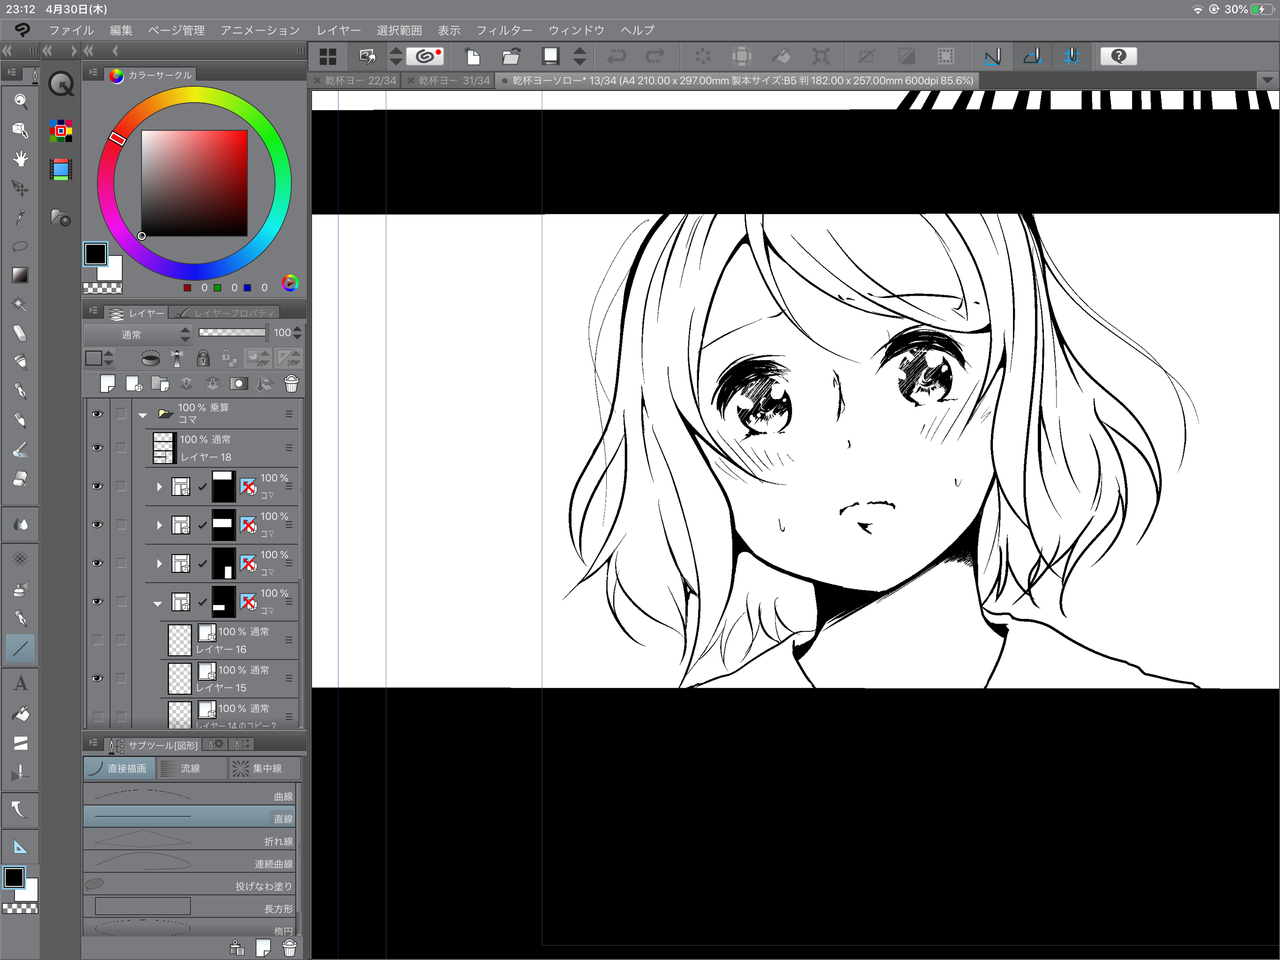The height and width of the screenshot is (960, 1280).
Task: Open the Color circle panel menu
Action: click(93, 73)
